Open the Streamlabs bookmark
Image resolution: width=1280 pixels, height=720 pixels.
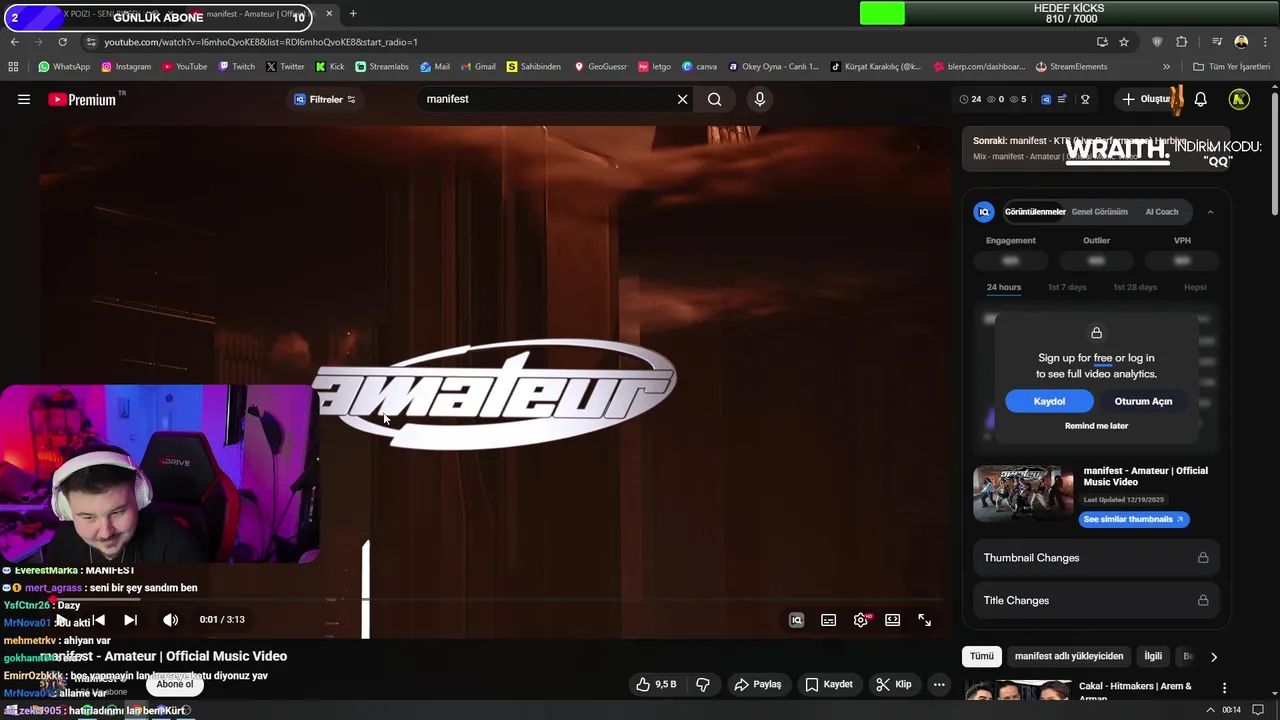point(382,67)
